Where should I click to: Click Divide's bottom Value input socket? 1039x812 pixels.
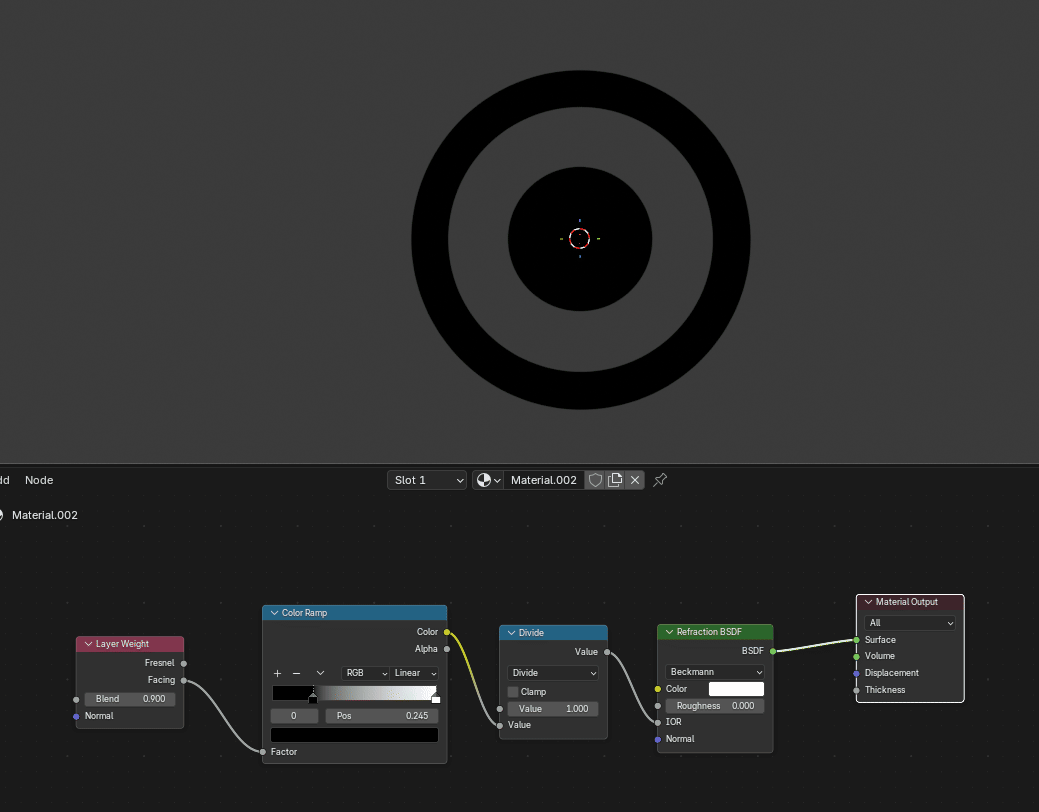pos(500,726)
